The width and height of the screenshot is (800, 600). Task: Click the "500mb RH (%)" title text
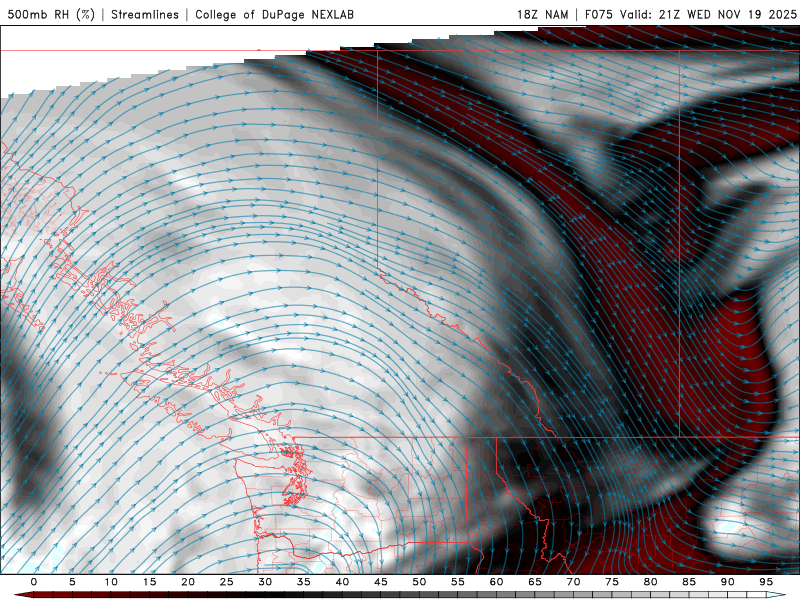tap(51, 14)
